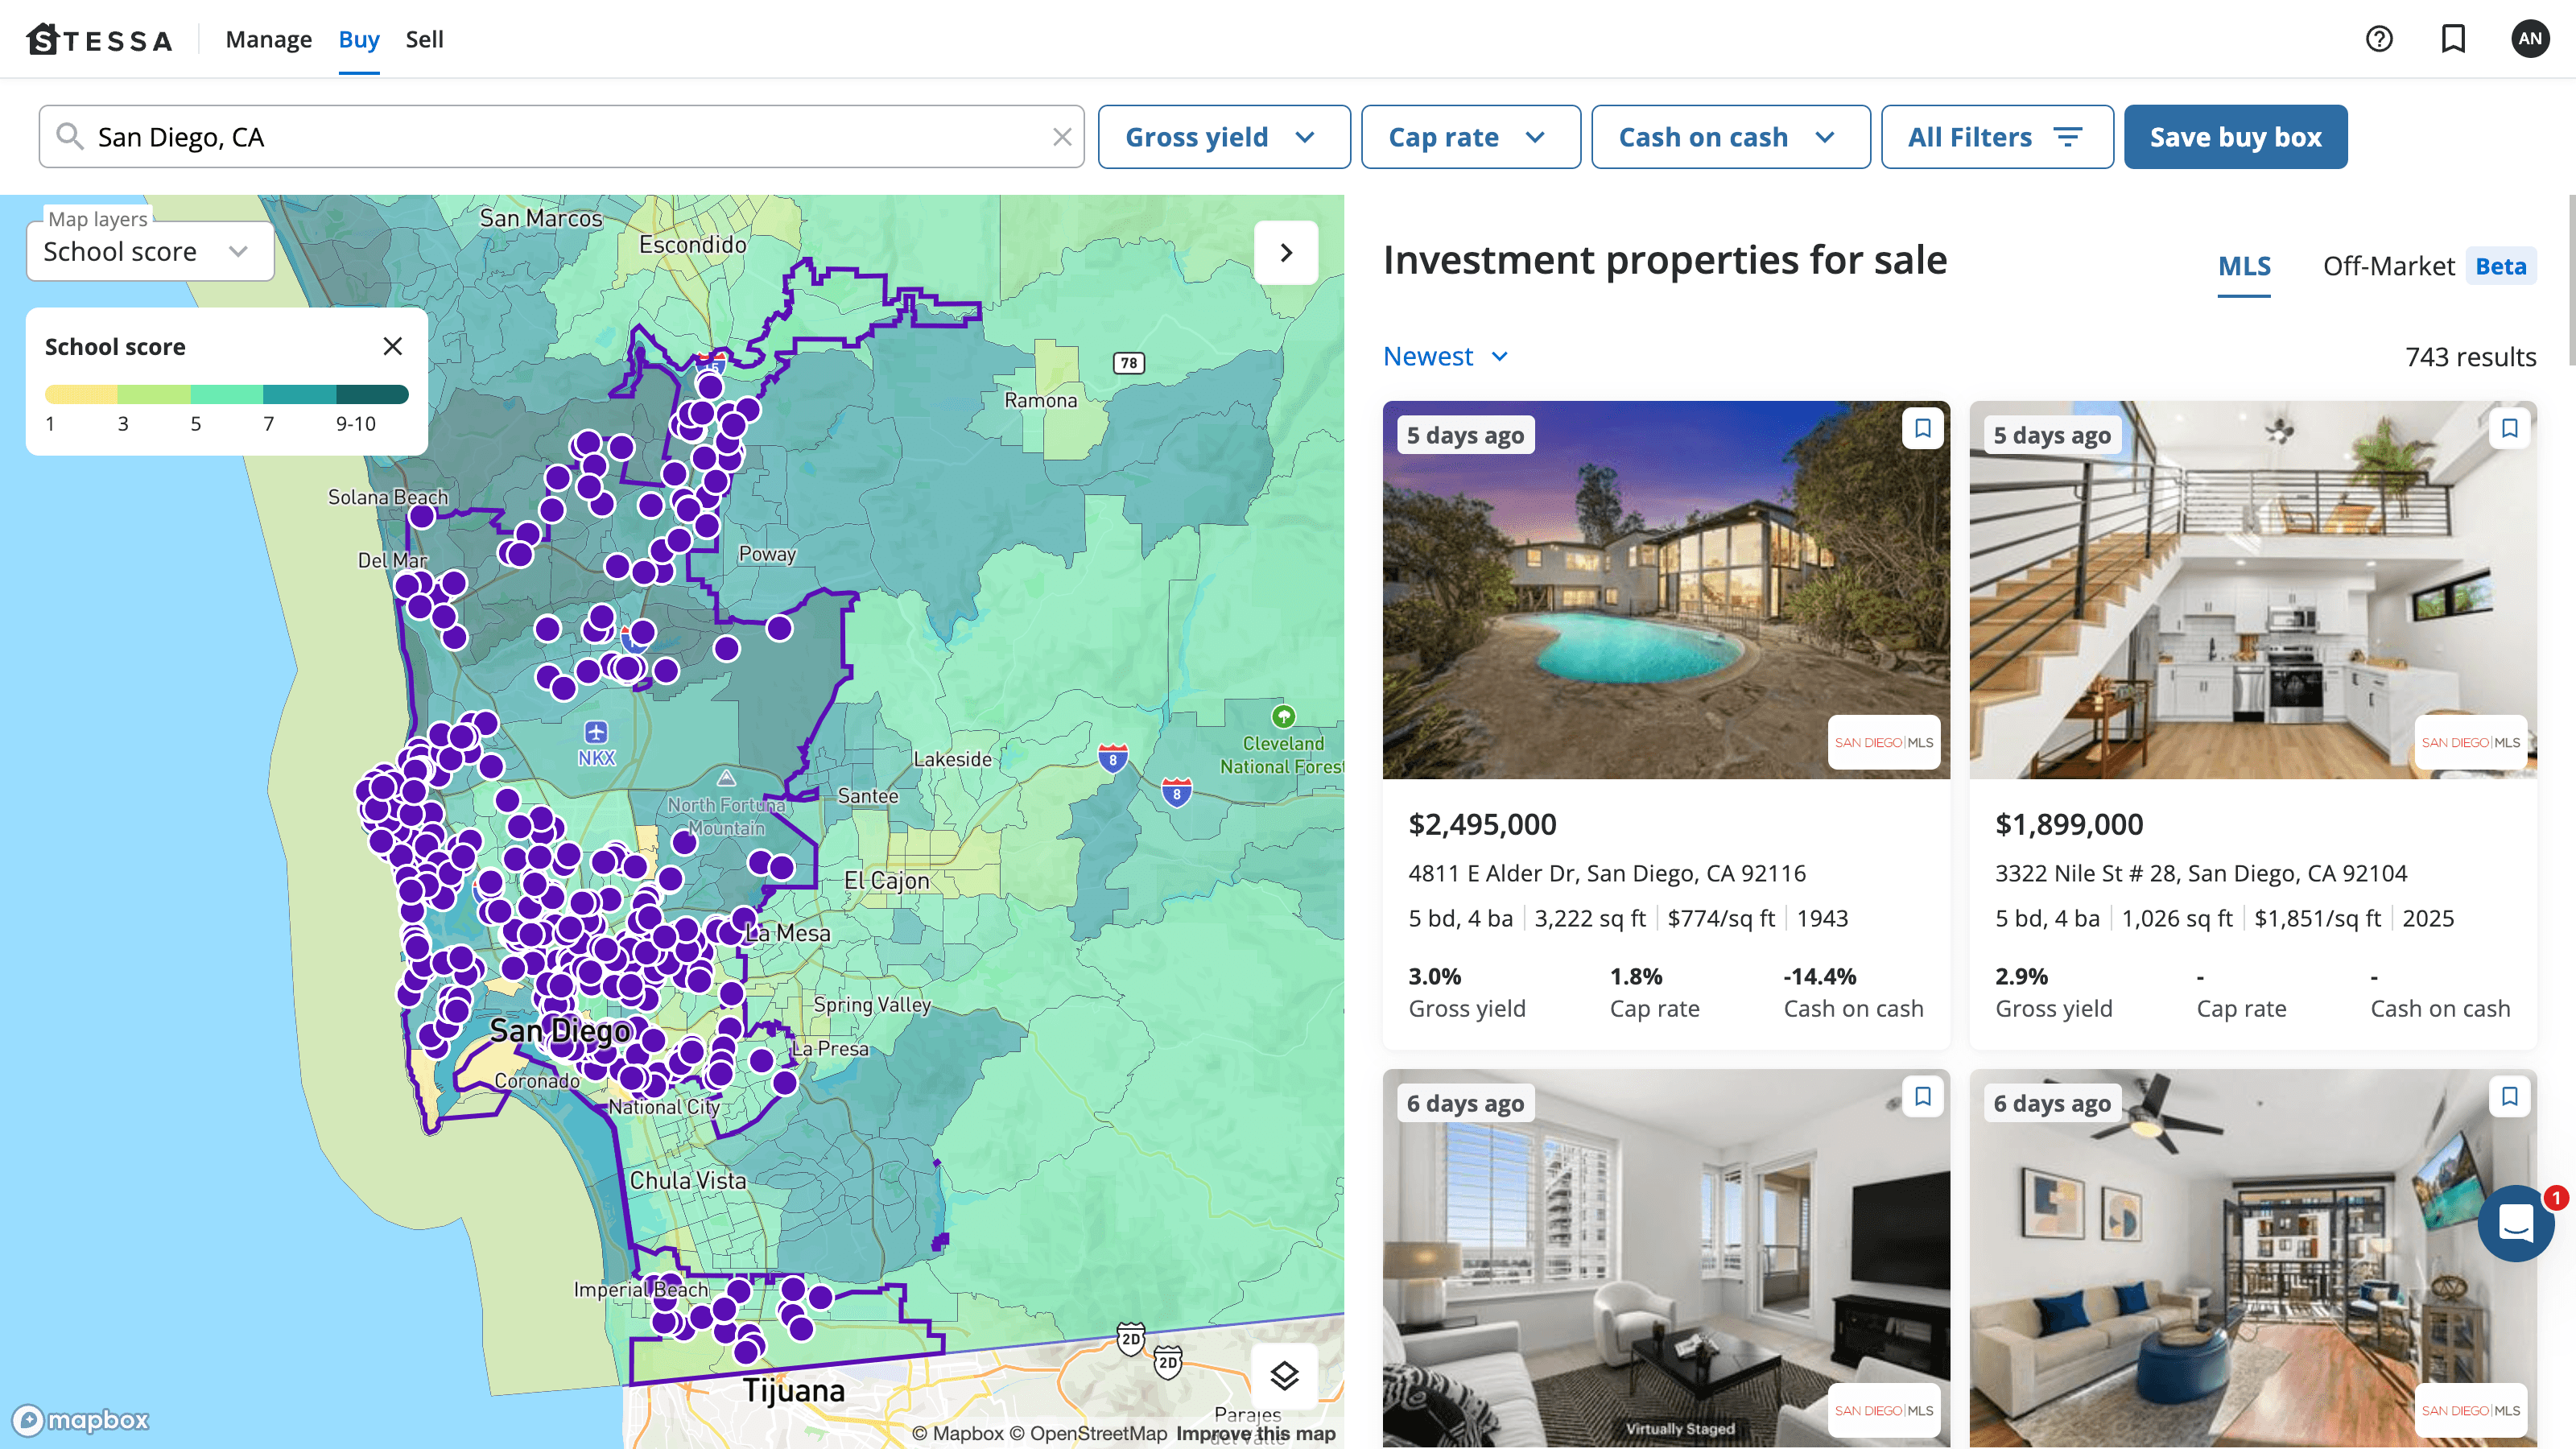Switch to the Off-Market tab
Screen dimensions: 2576x1449
tap(2388, 266)
